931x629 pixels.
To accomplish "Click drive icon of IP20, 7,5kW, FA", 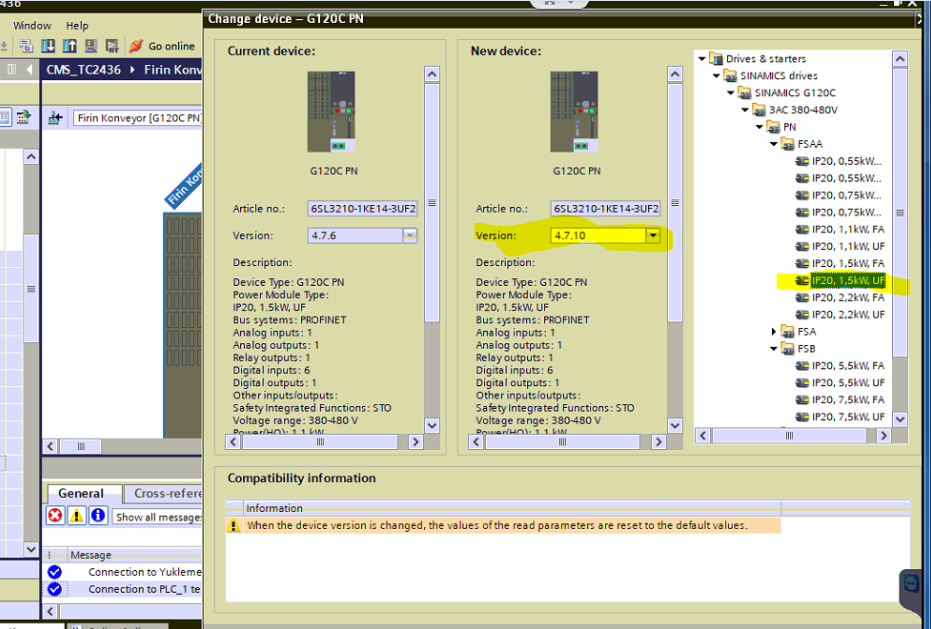I will tap(802, 400).
